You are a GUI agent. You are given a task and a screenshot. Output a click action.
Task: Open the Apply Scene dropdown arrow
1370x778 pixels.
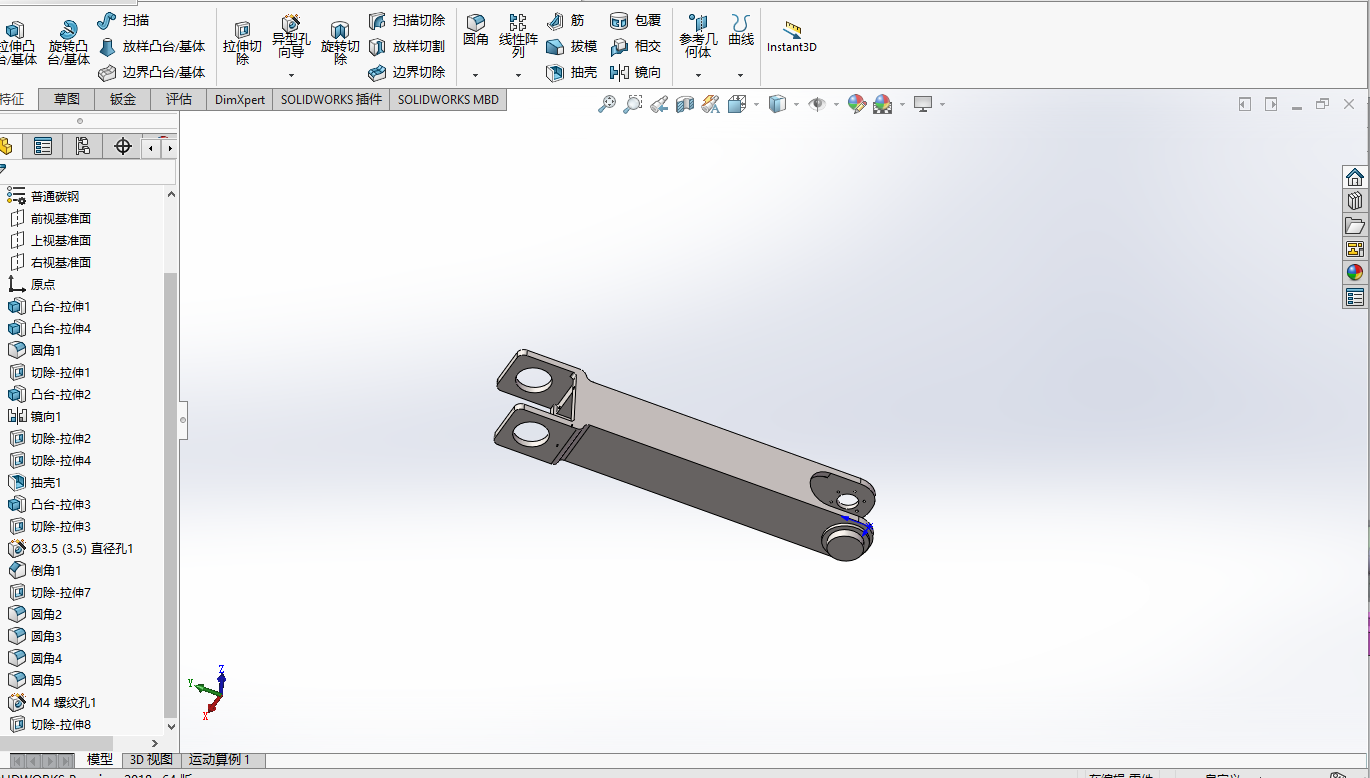pyautogui.click(x=902, y=104)
